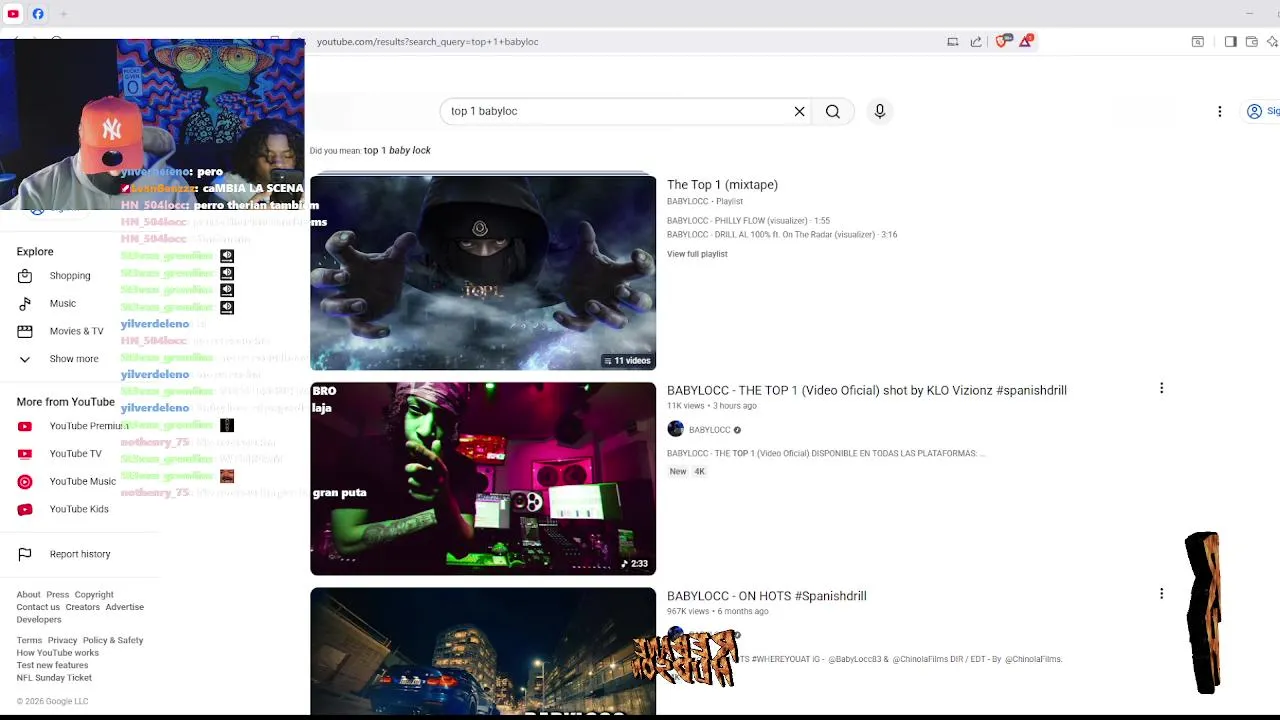
Task: Open Report history text link
Action: pyautogui.click(x=80, y=554)
